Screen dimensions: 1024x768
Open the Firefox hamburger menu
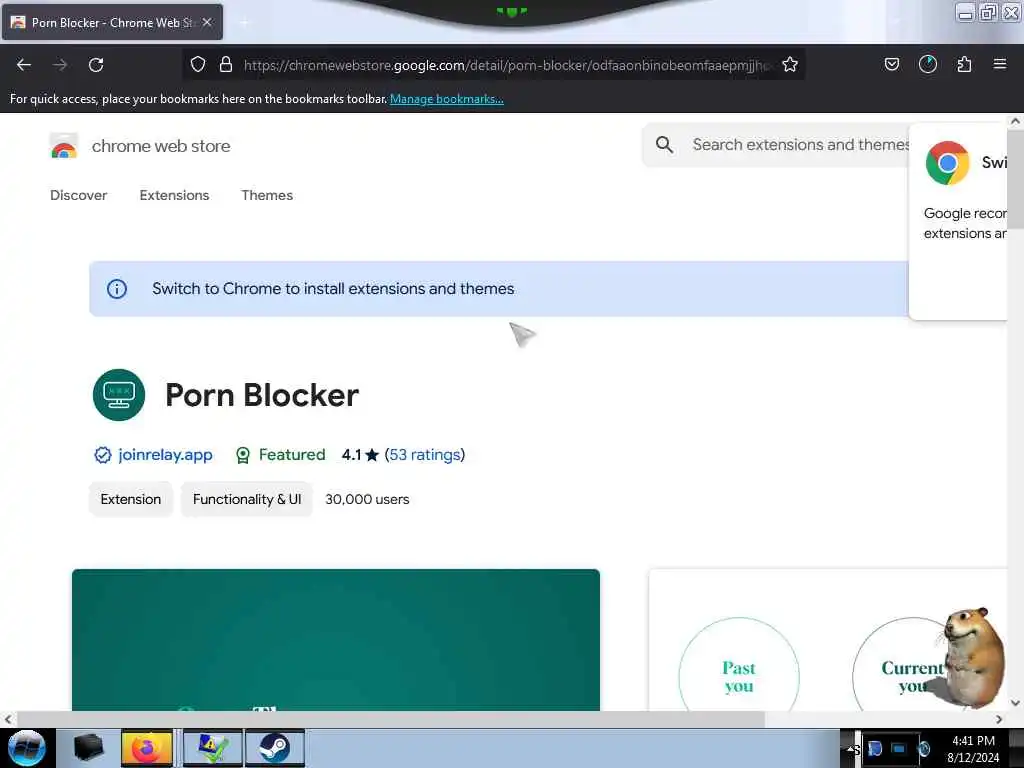click(x=1000, y=64)
